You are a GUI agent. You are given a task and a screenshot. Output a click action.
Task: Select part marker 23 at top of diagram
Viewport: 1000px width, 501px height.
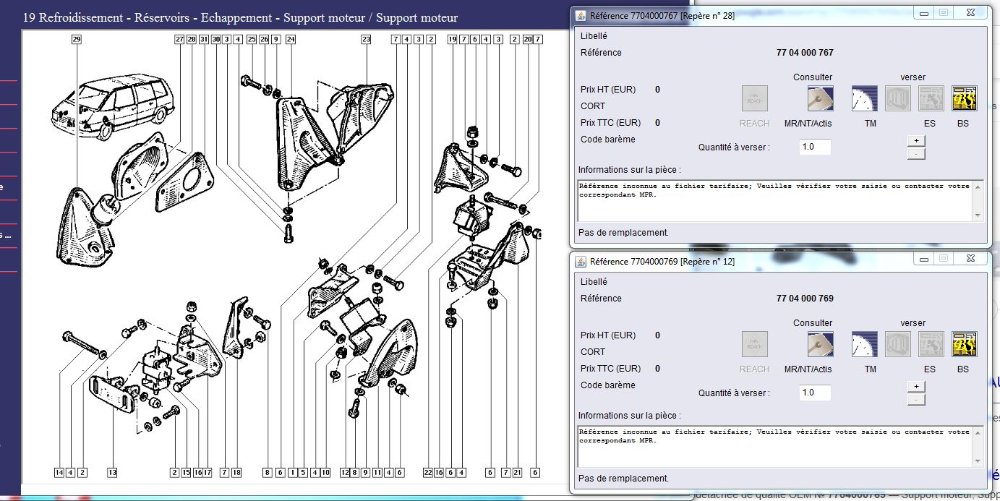[366, 39]
